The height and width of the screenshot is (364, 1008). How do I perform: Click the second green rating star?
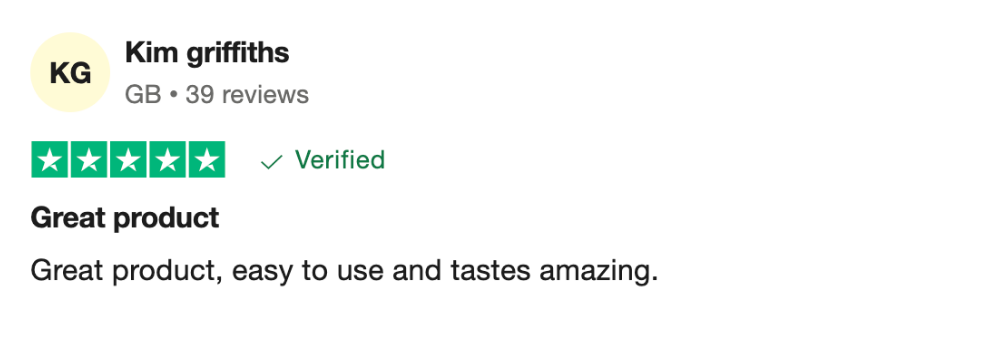[x=89, y=159]
